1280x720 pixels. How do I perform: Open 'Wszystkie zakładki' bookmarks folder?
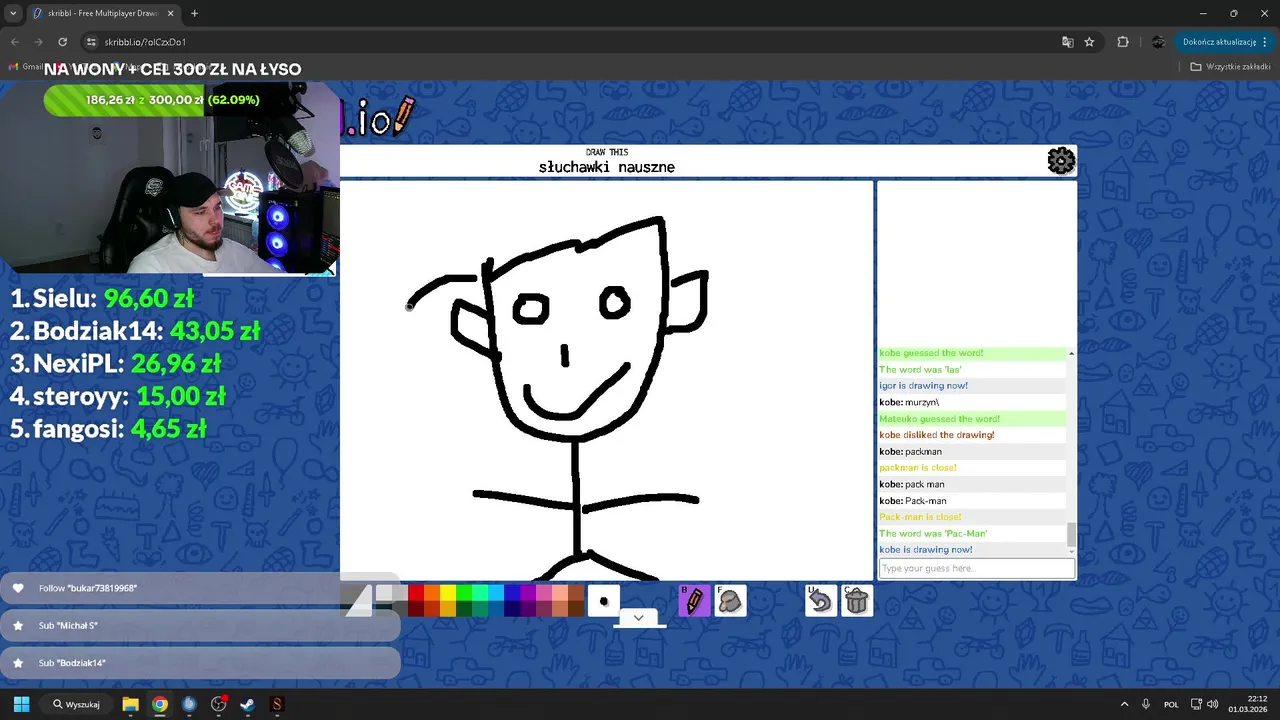pos(1230,66)
